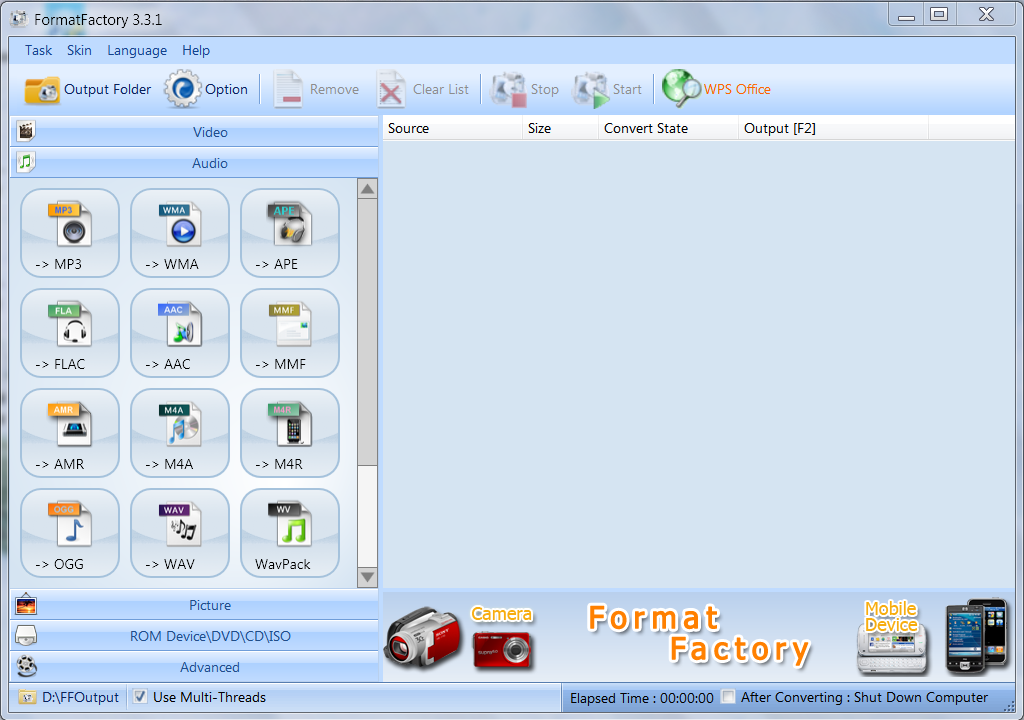Click the audio list scroll up arrow
Screen dimensions: 1024x720
tap(368, 189)
